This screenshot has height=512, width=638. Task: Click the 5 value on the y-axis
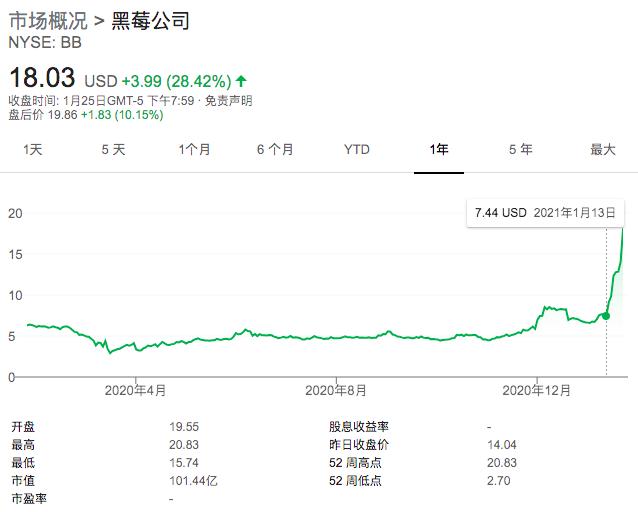click(12, 337)
